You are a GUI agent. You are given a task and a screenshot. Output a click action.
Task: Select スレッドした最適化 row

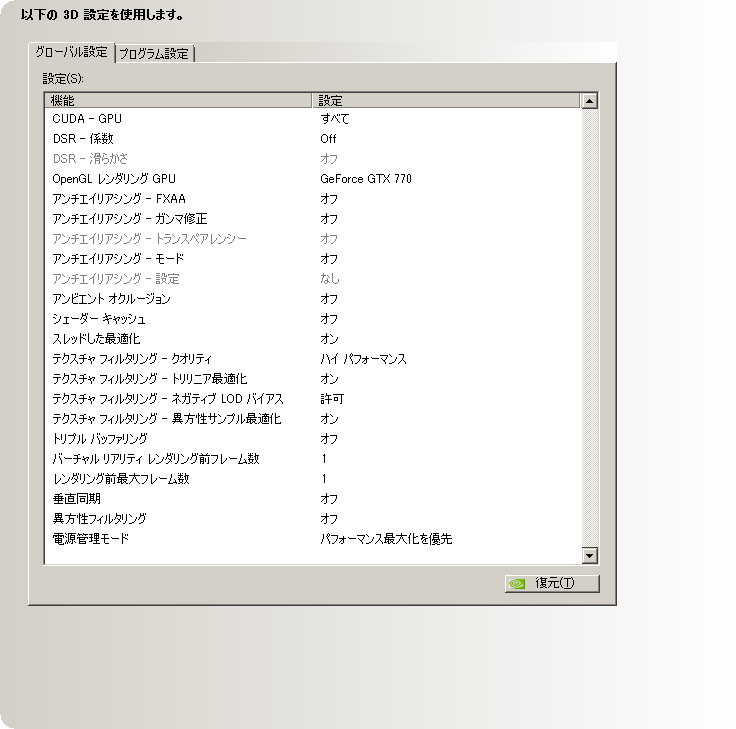(x=313, y=339)
